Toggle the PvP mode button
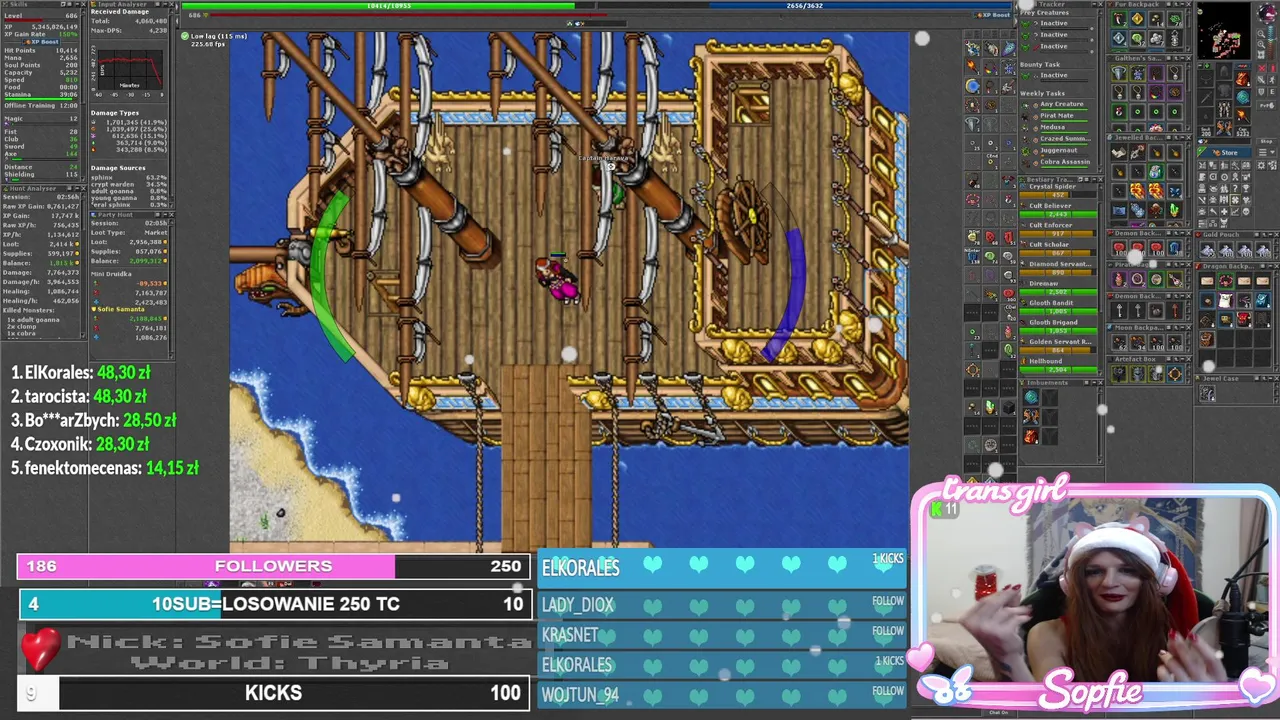The image size is (1280, 720). pyautogui.click(x=1266, y=106)
